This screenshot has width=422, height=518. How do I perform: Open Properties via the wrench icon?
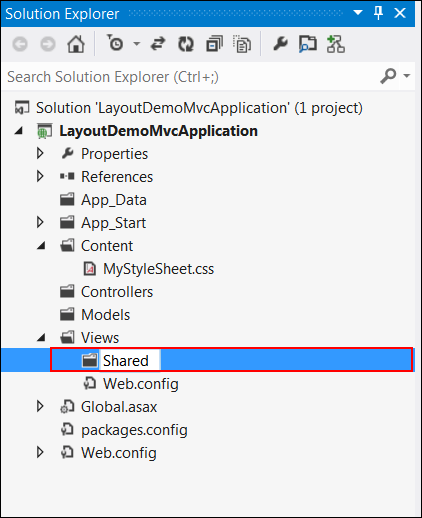tap(280, 44)
